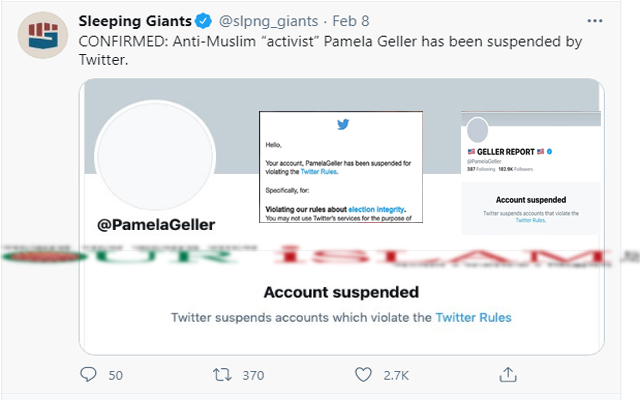Open the GELLER REPORT profile screenshot
640x400 pixels.
(531, 173)
